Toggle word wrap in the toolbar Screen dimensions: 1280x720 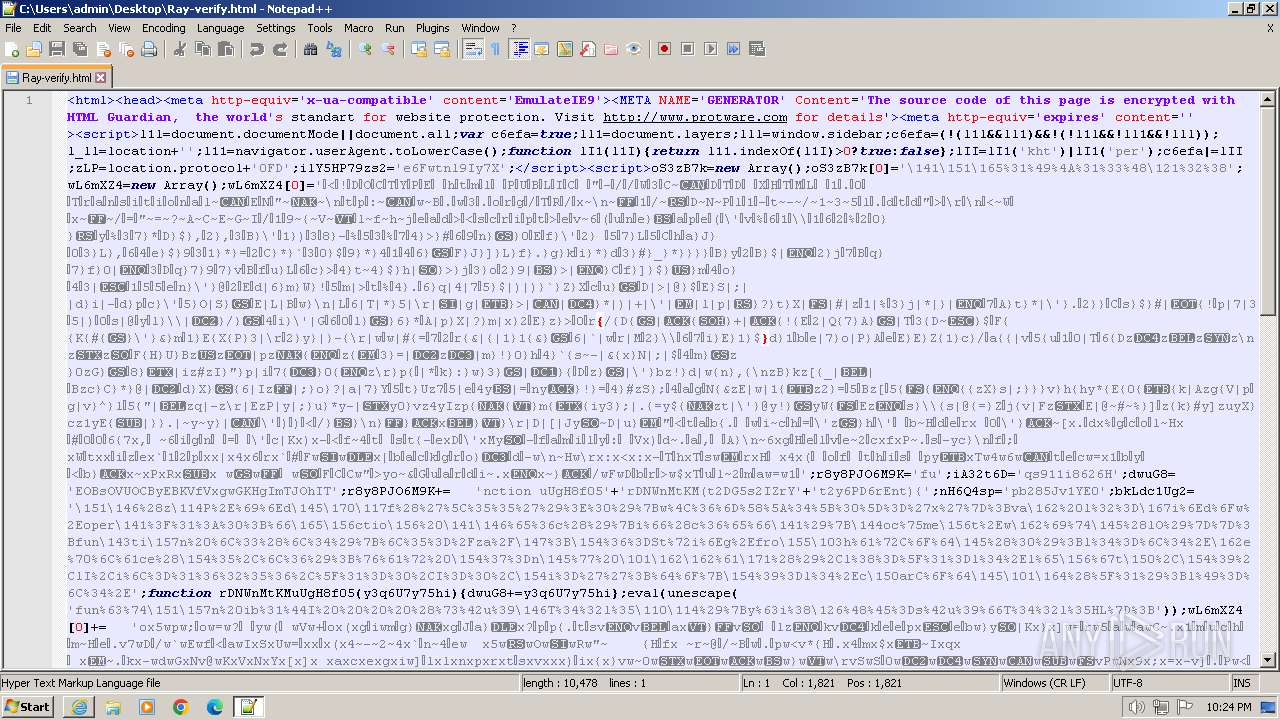tap(473, 49)
